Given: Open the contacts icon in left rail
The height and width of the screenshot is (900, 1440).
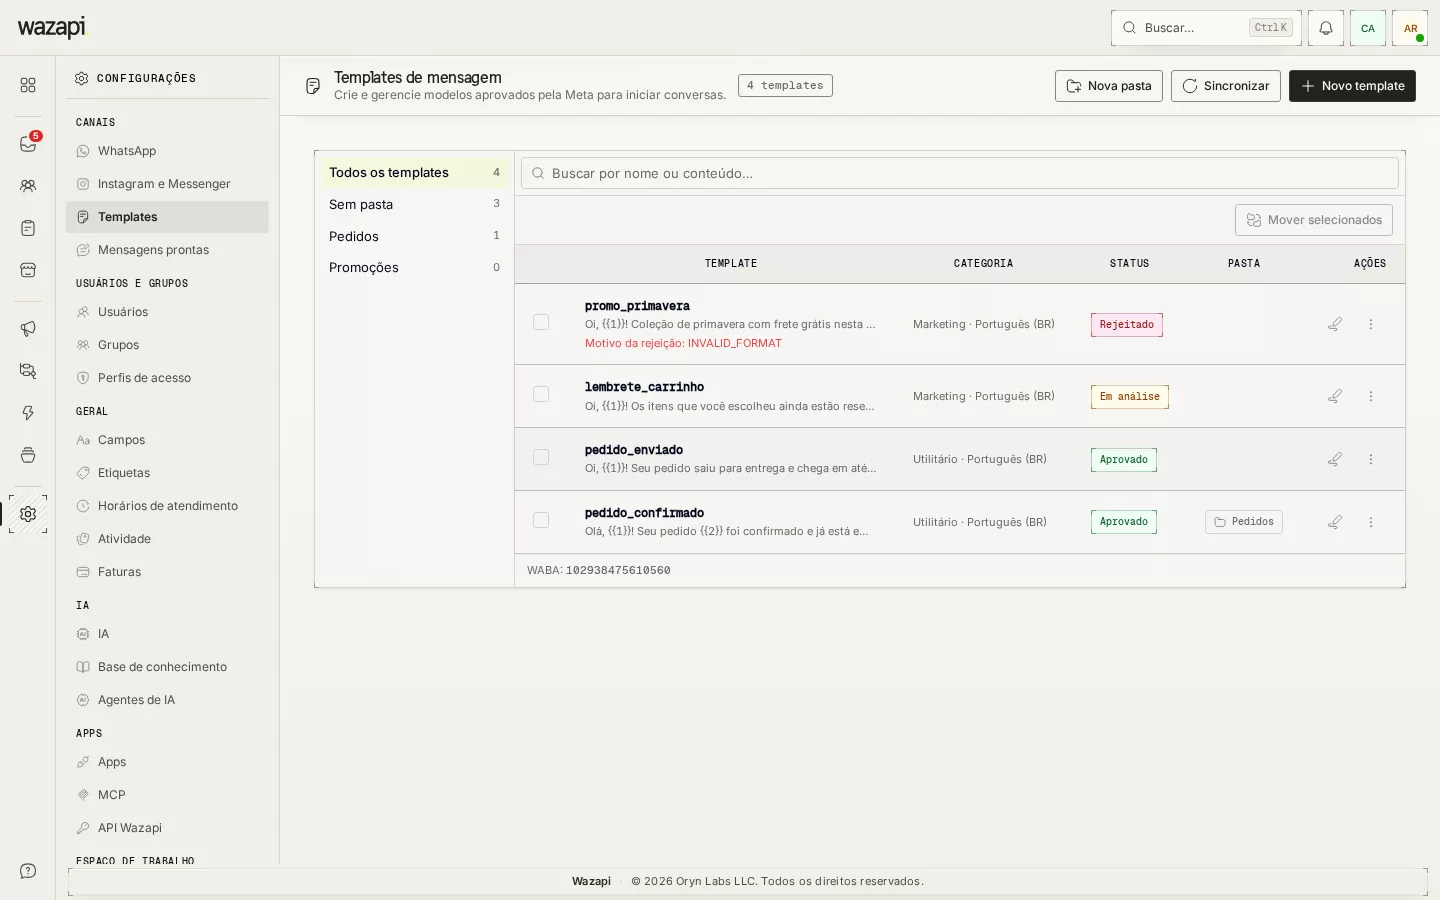Looking at the screenshot, I should click(x=28, y=186).
